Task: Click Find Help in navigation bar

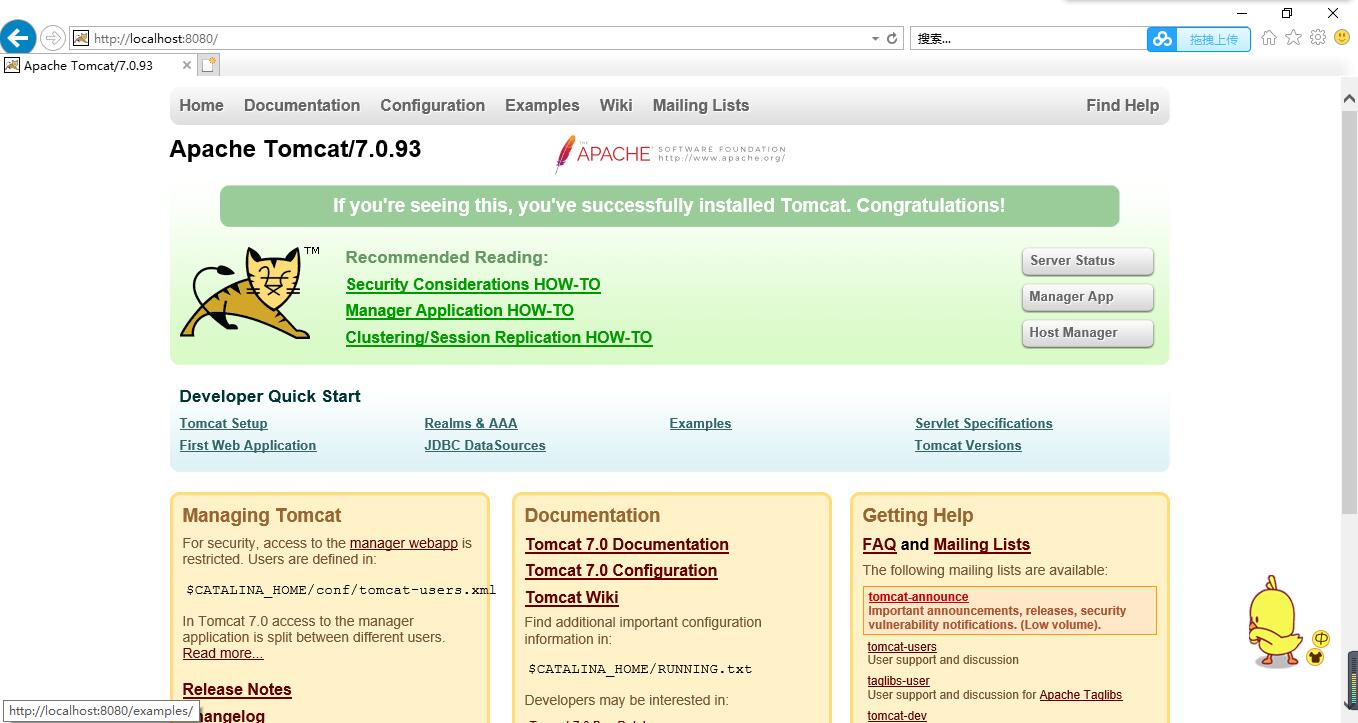Action: (1122, 106)
